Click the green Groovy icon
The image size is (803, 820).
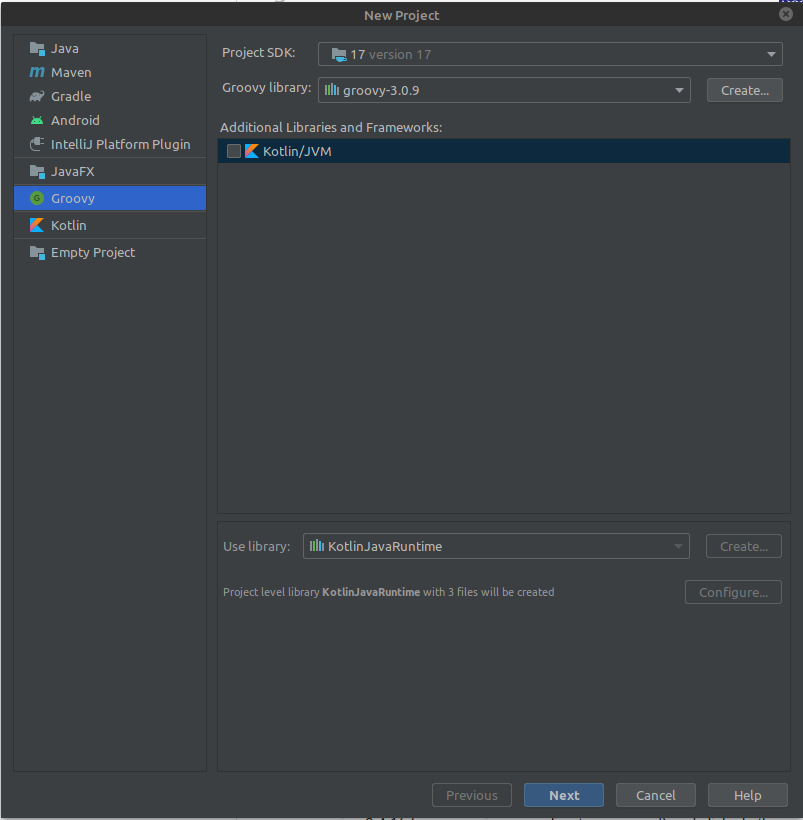tap(37, 198)
